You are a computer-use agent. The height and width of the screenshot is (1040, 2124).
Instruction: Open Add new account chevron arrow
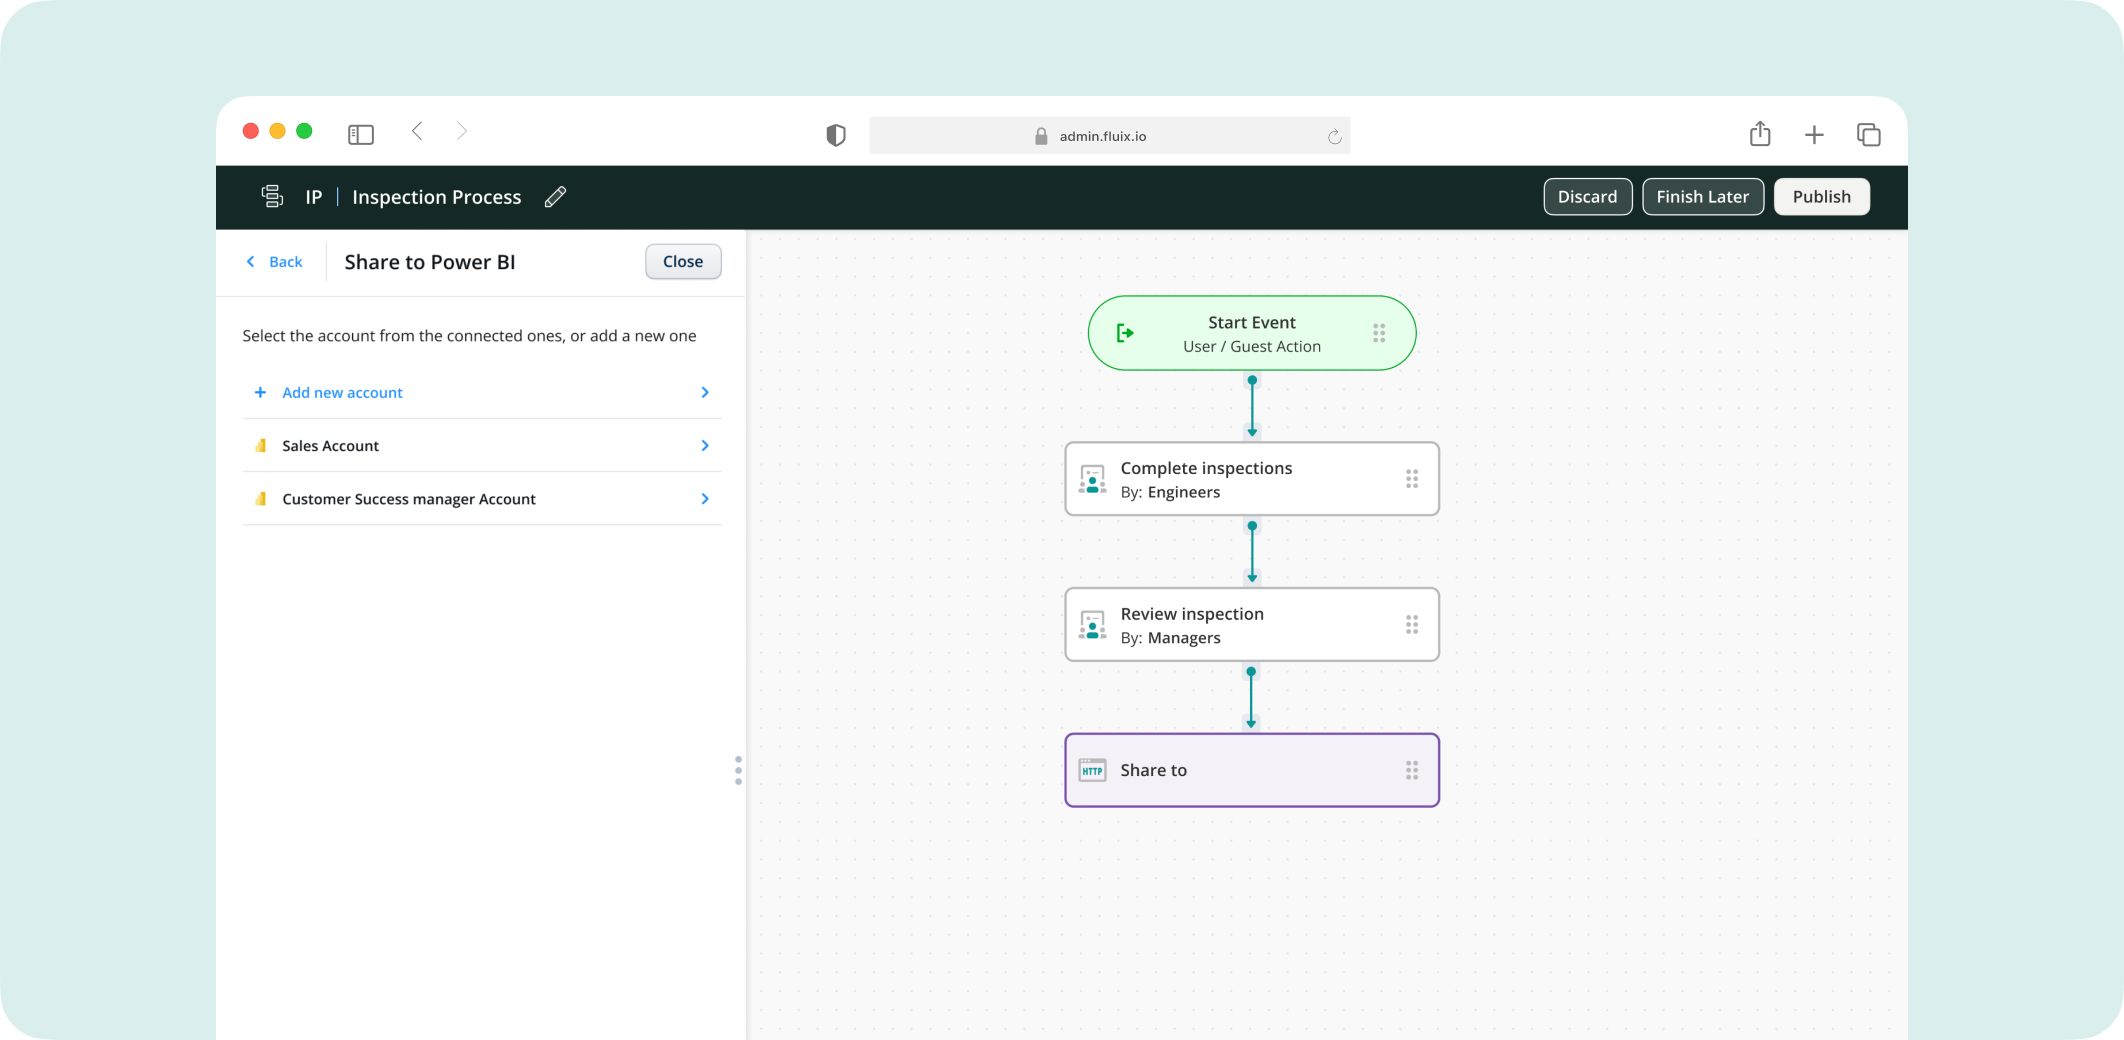click(x=705, y=393)
